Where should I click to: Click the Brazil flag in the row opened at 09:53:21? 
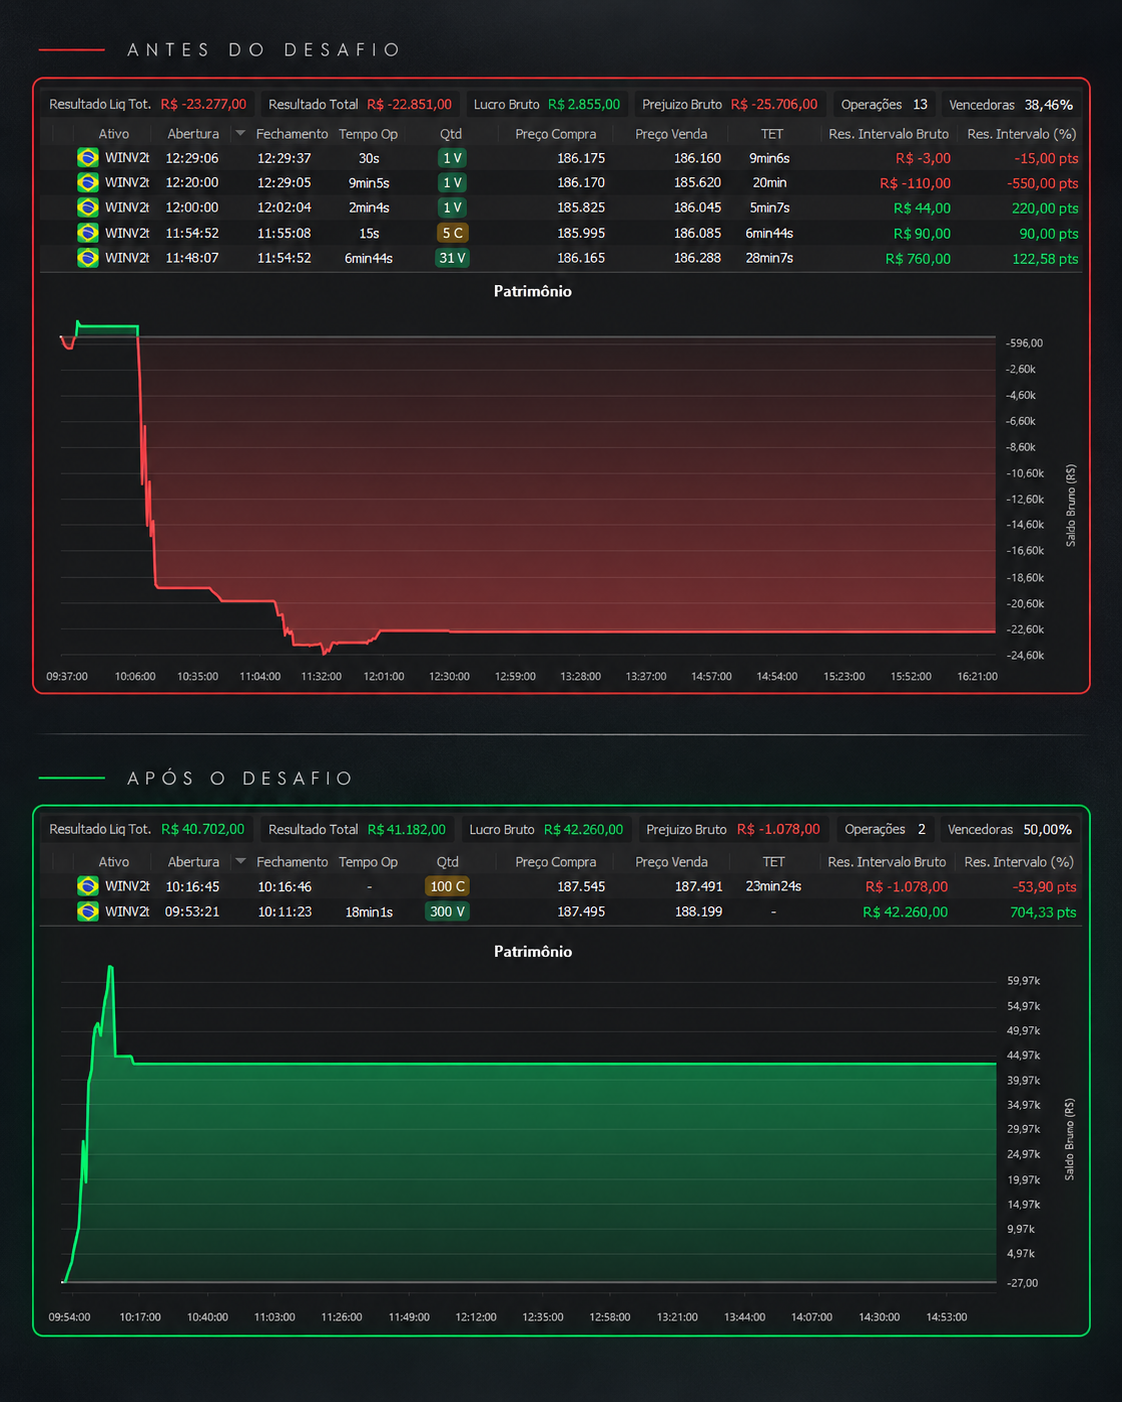tap(88, 911)
